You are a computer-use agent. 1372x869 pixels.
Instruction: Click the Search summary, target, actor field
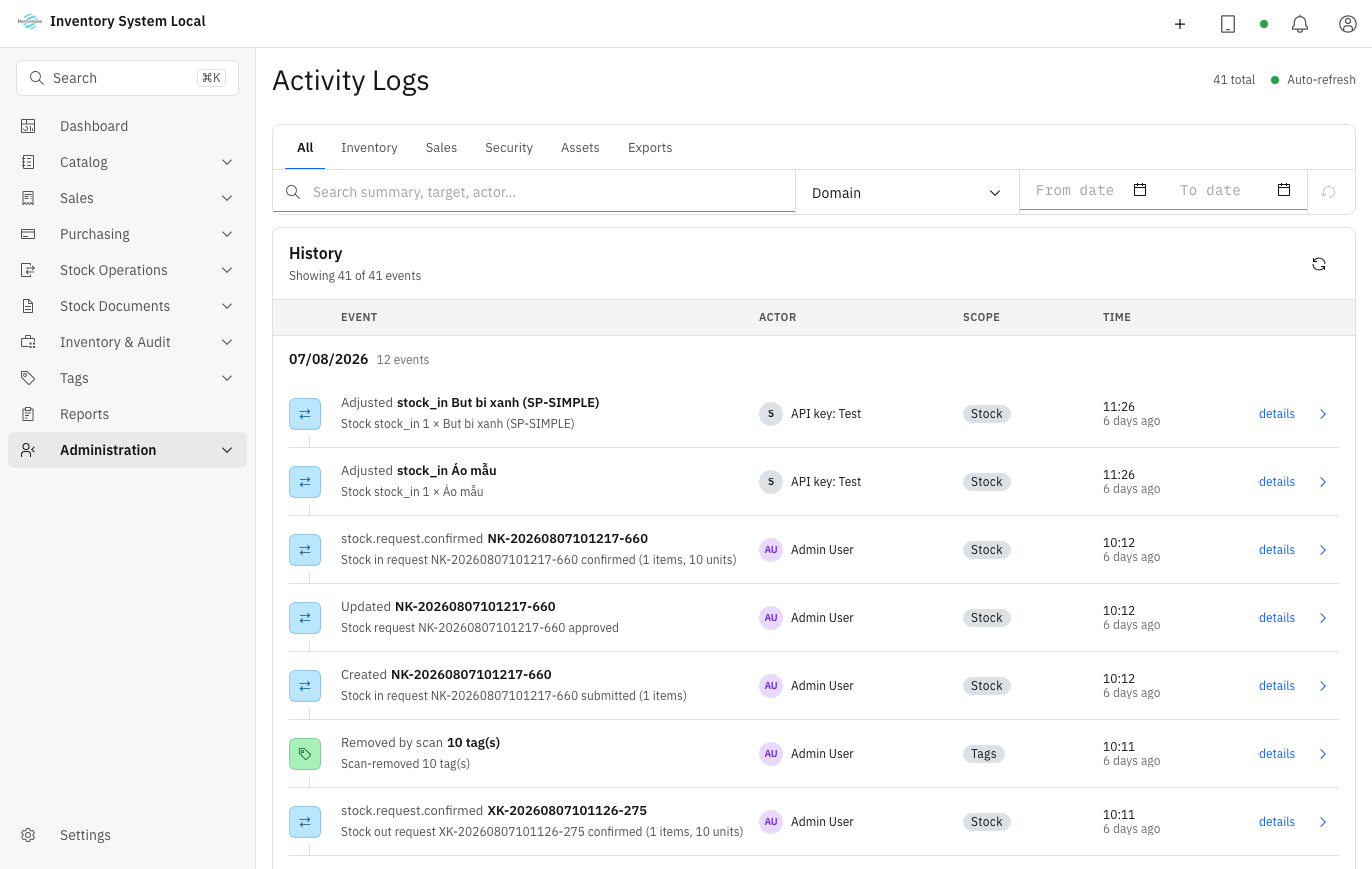tap(534, 192)
